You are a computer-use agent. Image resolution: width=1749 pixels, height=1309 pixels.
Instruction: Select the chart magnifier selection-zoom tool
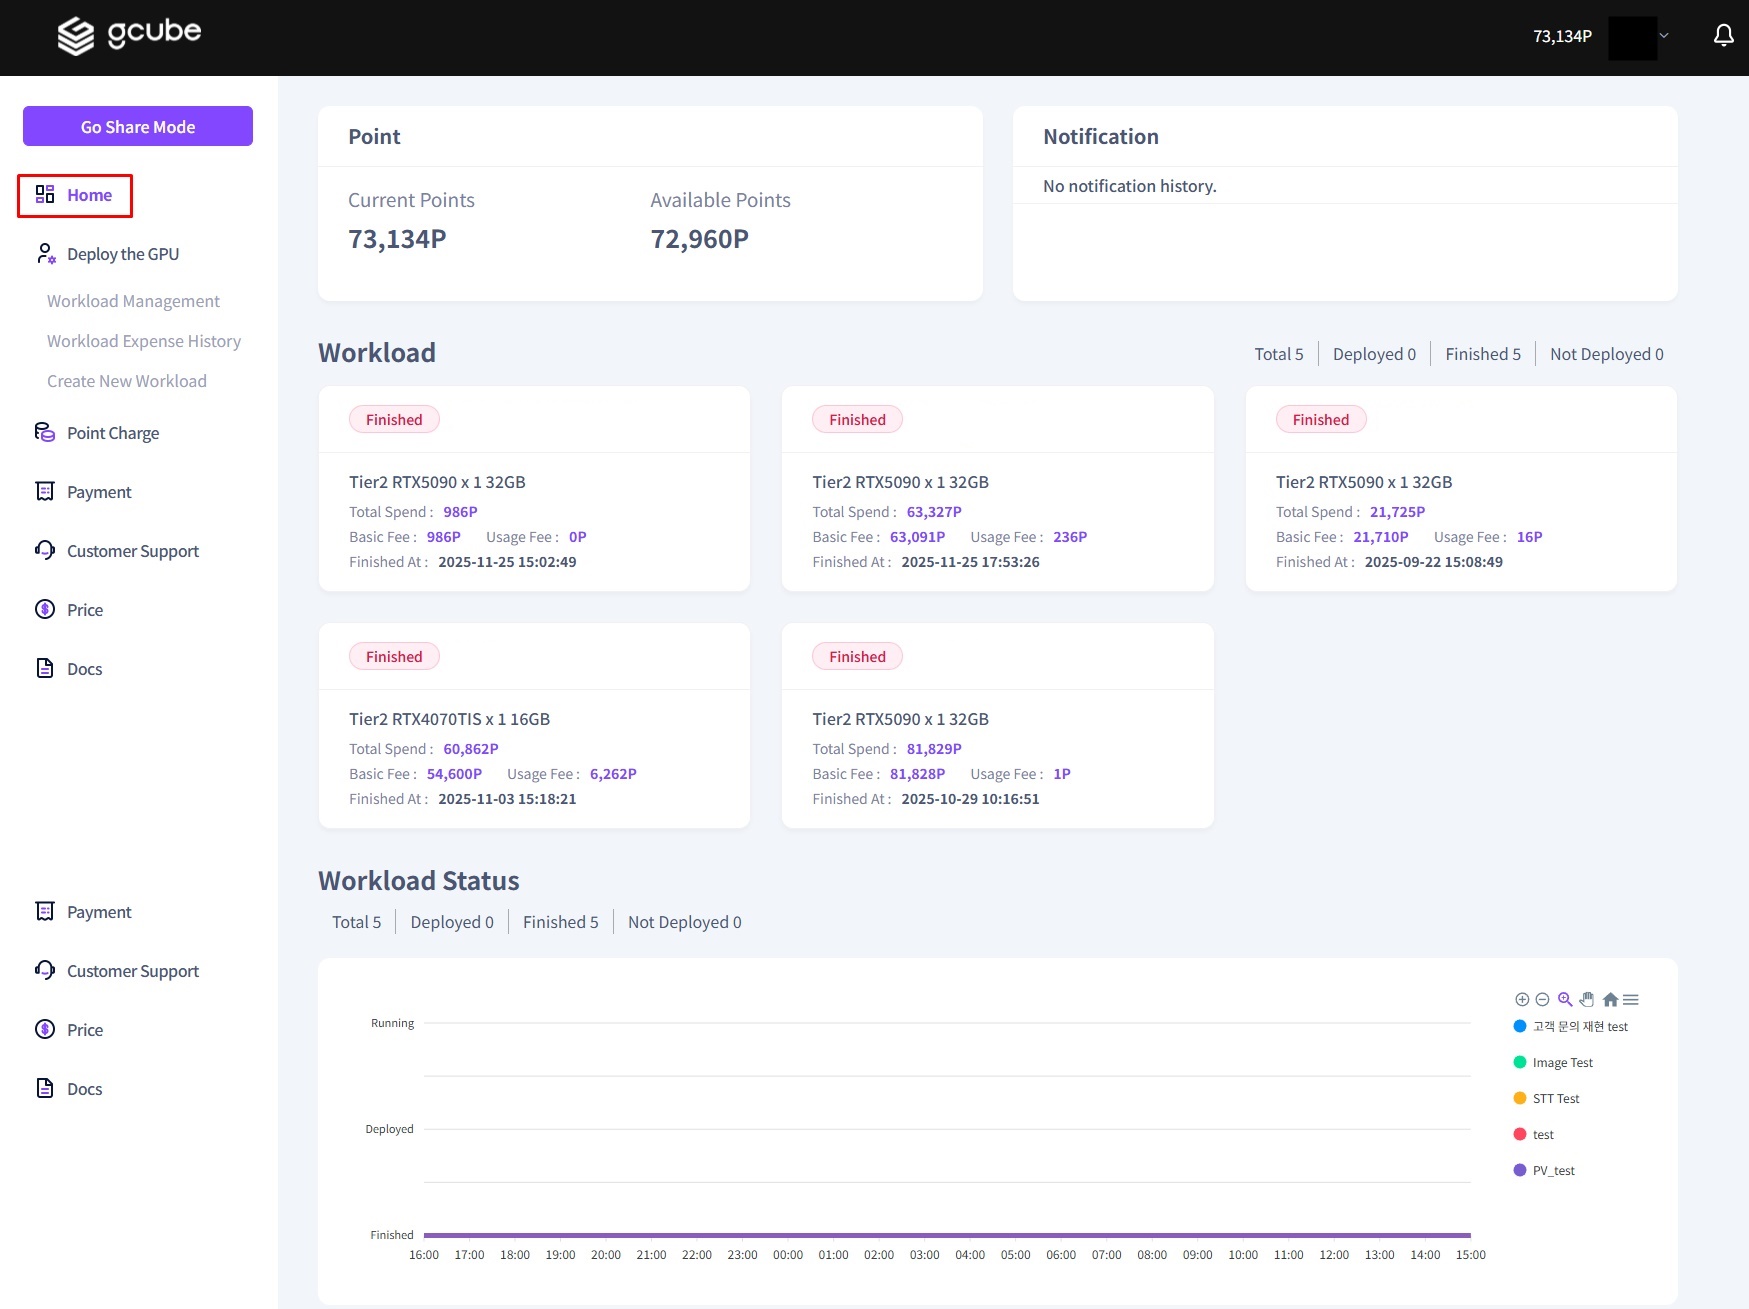click(1565, 999)
